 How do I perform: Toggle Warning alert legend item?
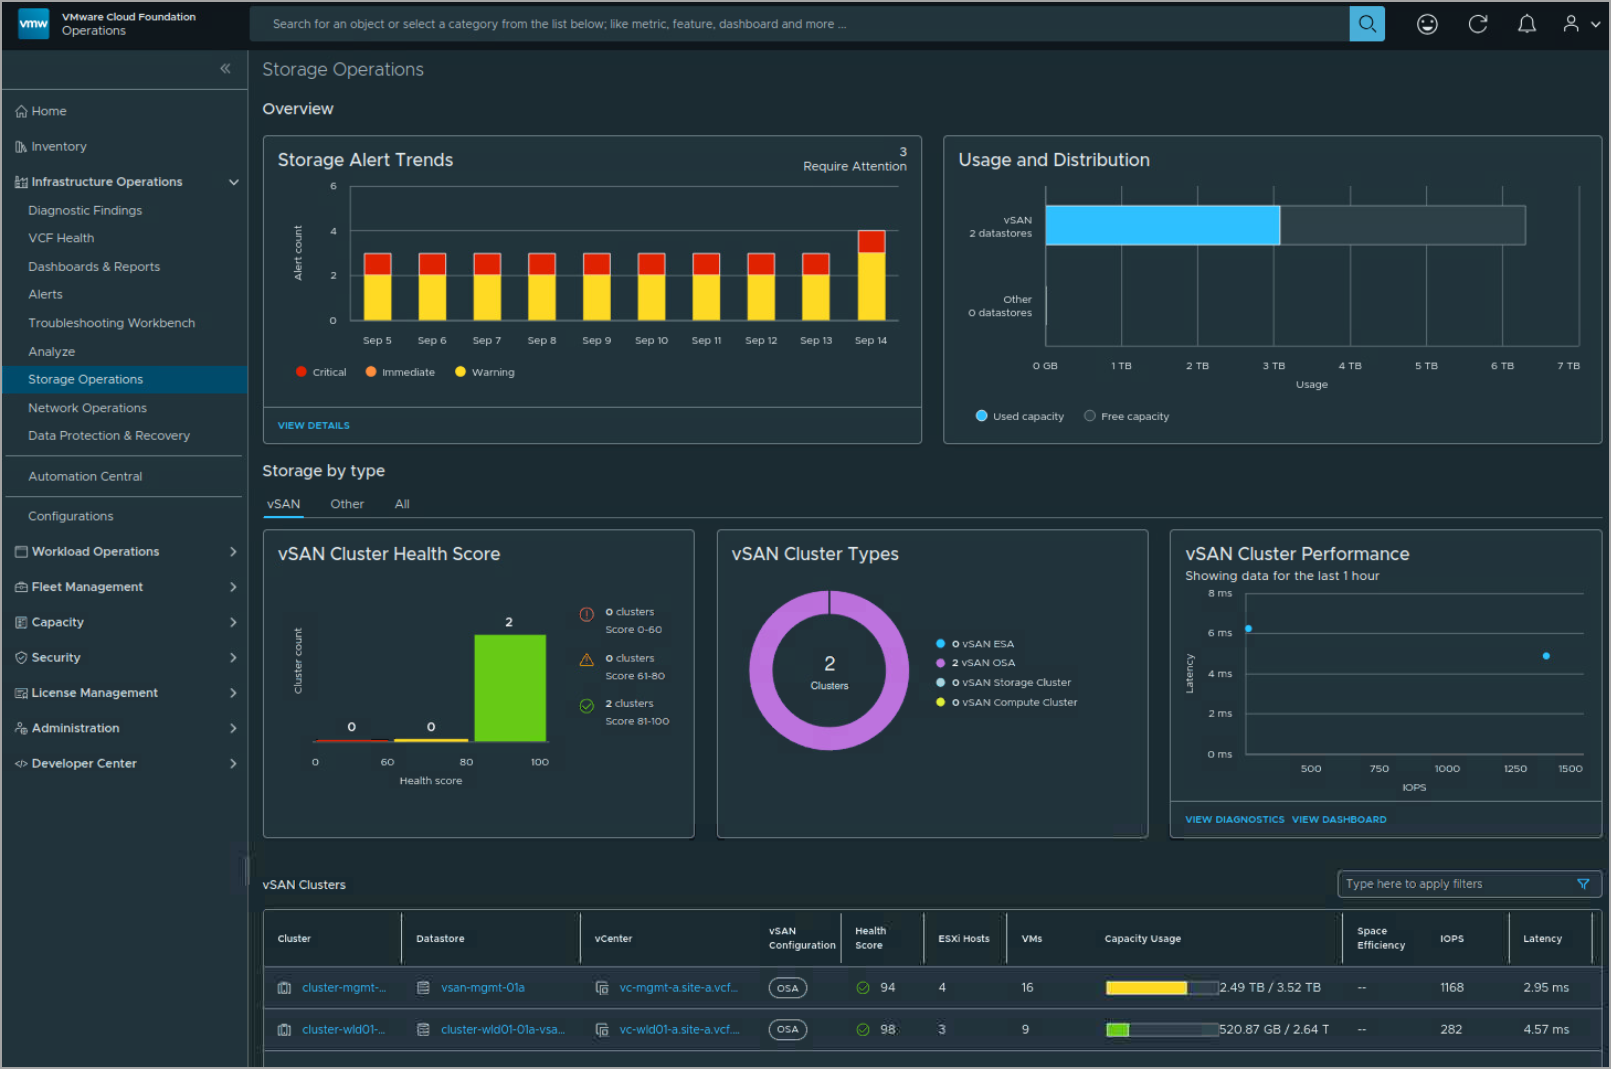485,372
